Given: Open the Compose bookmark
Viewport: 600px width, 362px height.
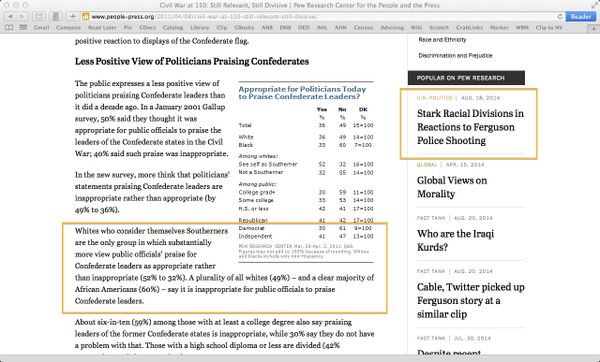Looking at the screenshot, I should point(68,28).
